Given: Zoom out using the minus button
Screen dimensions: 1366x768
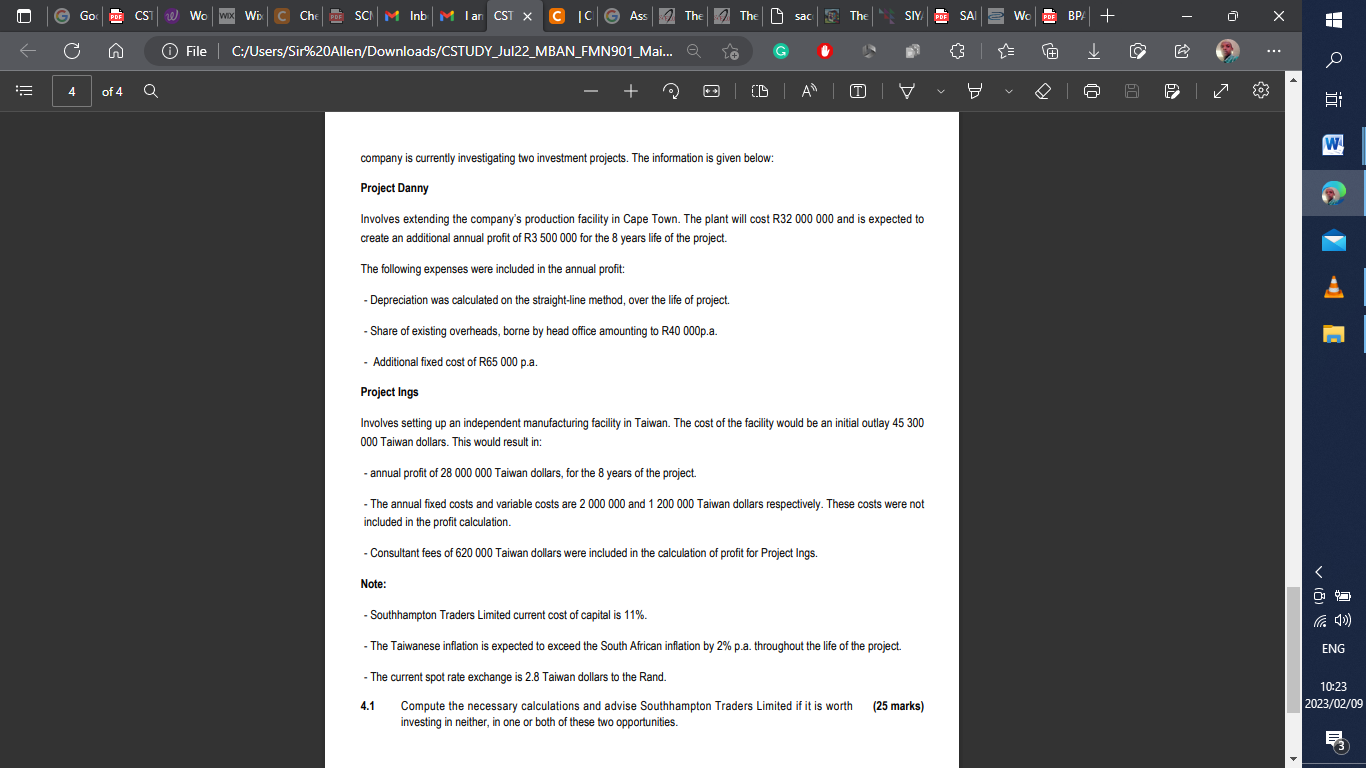Looking at the screenshot, I should tap(592, 91).
